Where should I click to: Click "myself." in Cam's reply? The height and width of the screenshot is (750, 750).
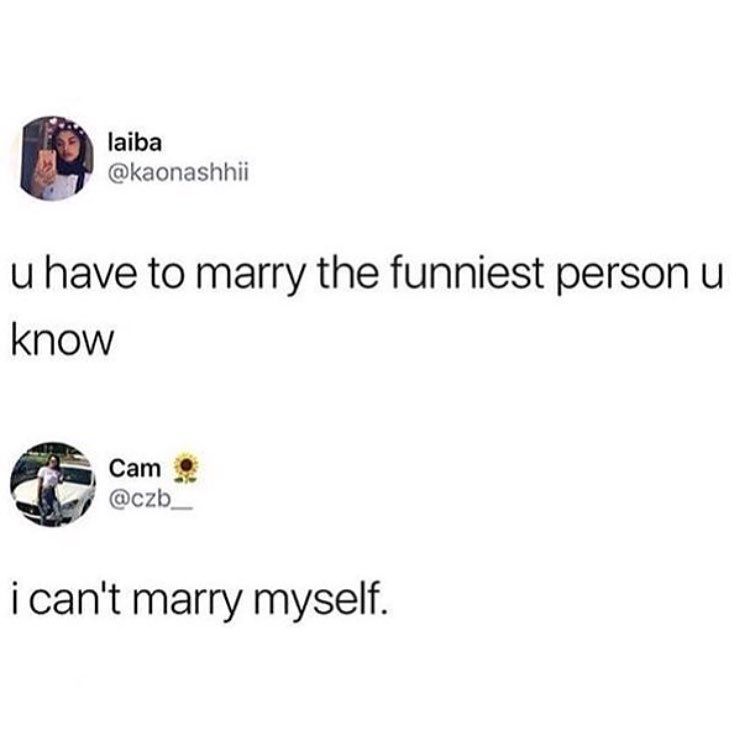click(x=319, y=599)
